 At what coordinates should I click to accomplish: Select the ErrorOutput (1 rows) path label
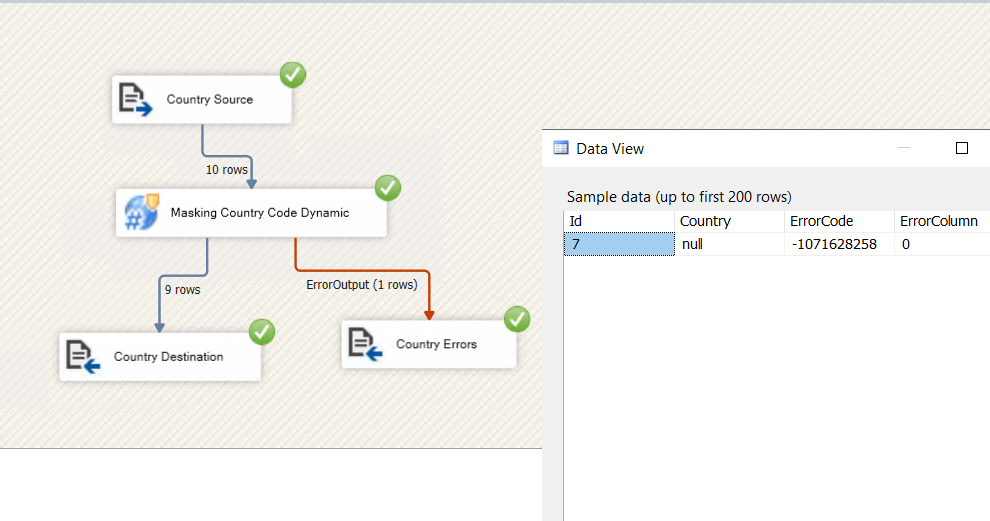click(x=361, y=285)
